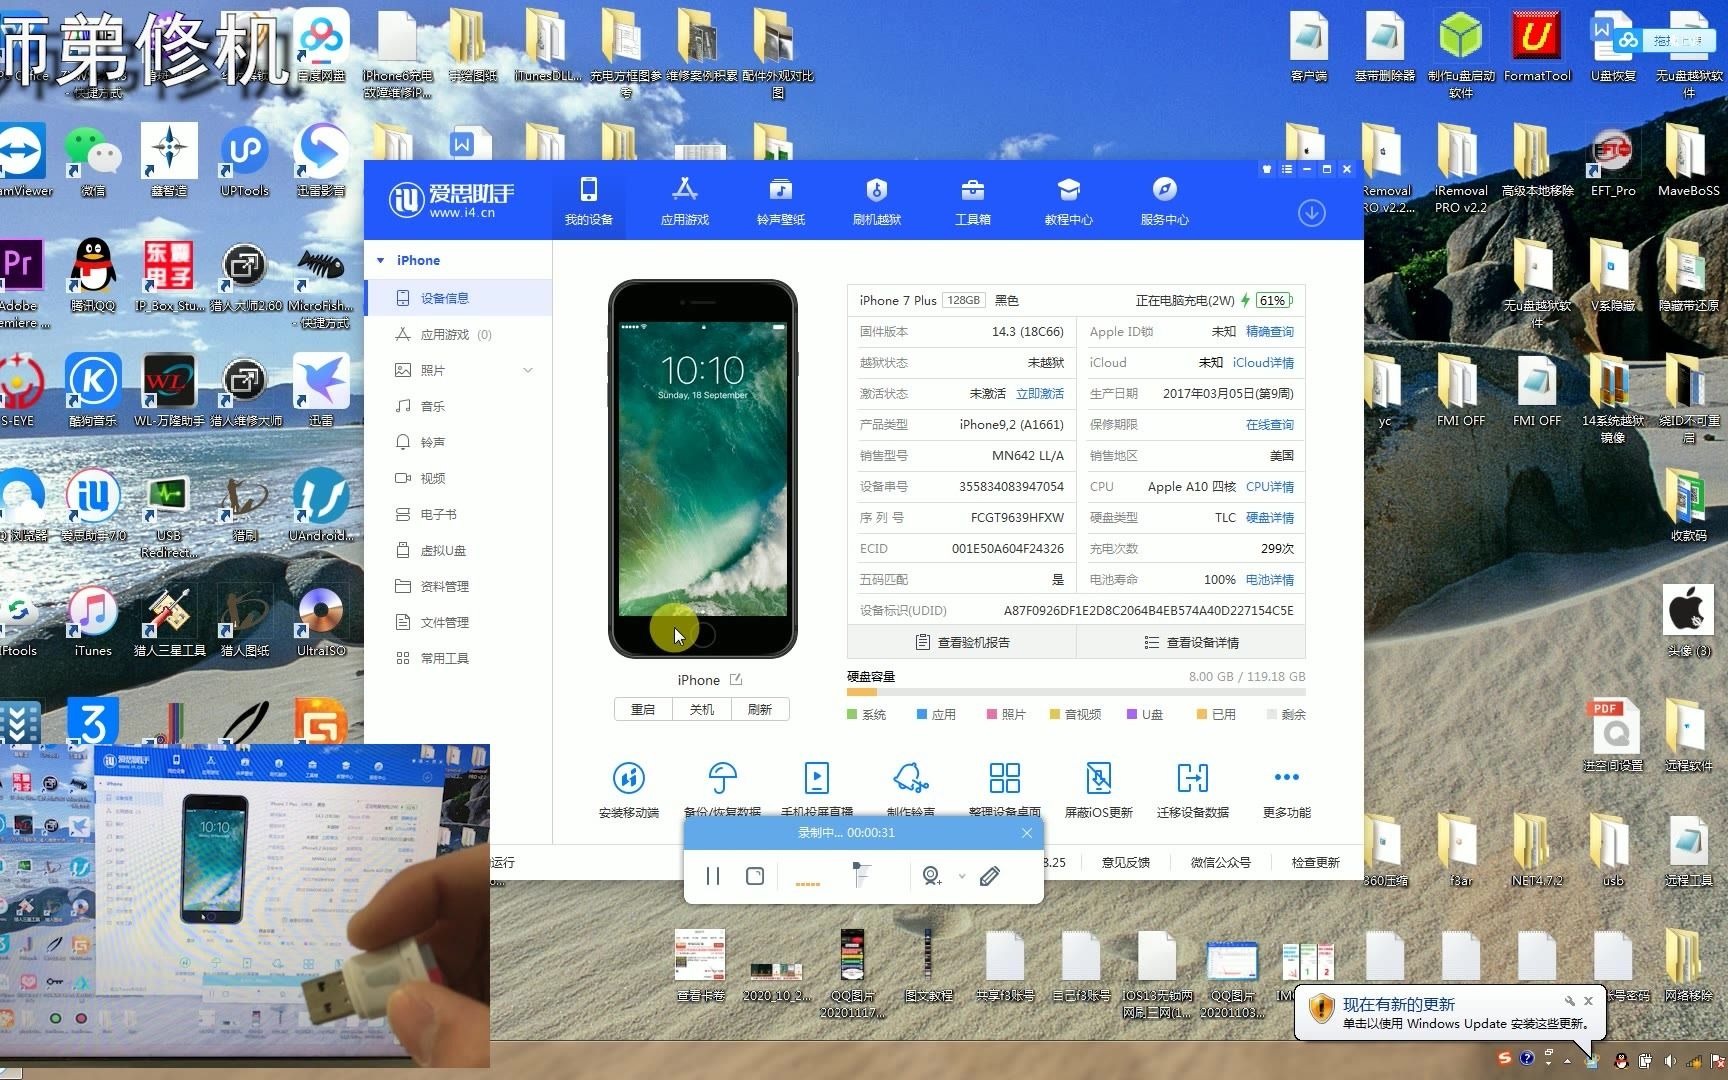Click the 屏蔽iOS更新 icon
Screen dimensions: 1728x1080
[x=1098, y=778]
